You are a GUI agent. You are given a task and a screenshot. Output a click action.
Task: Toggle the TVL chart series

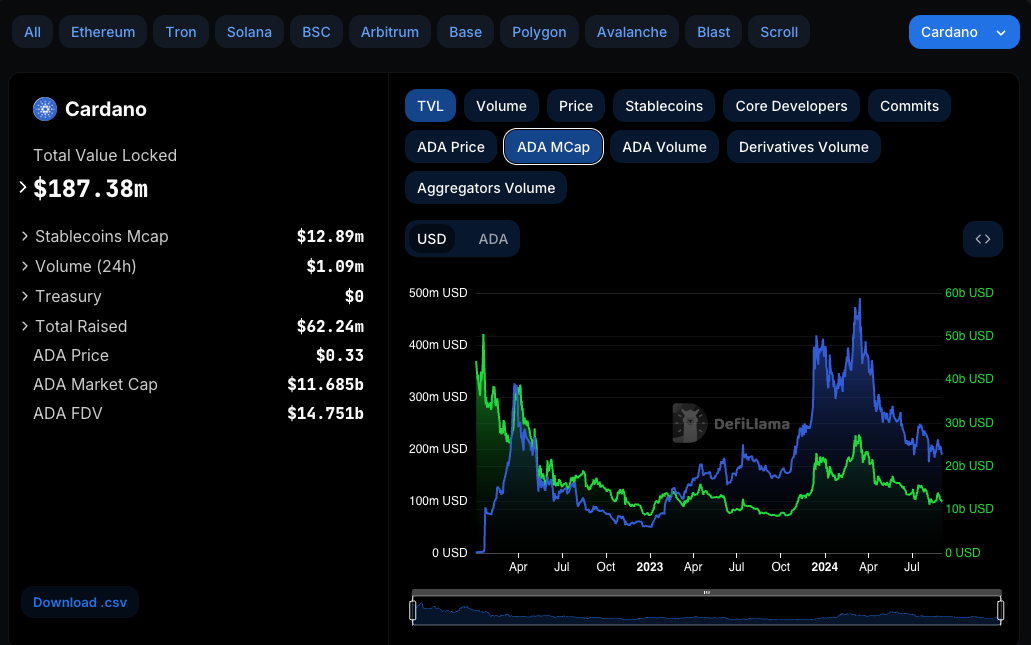tap(431, 106)
